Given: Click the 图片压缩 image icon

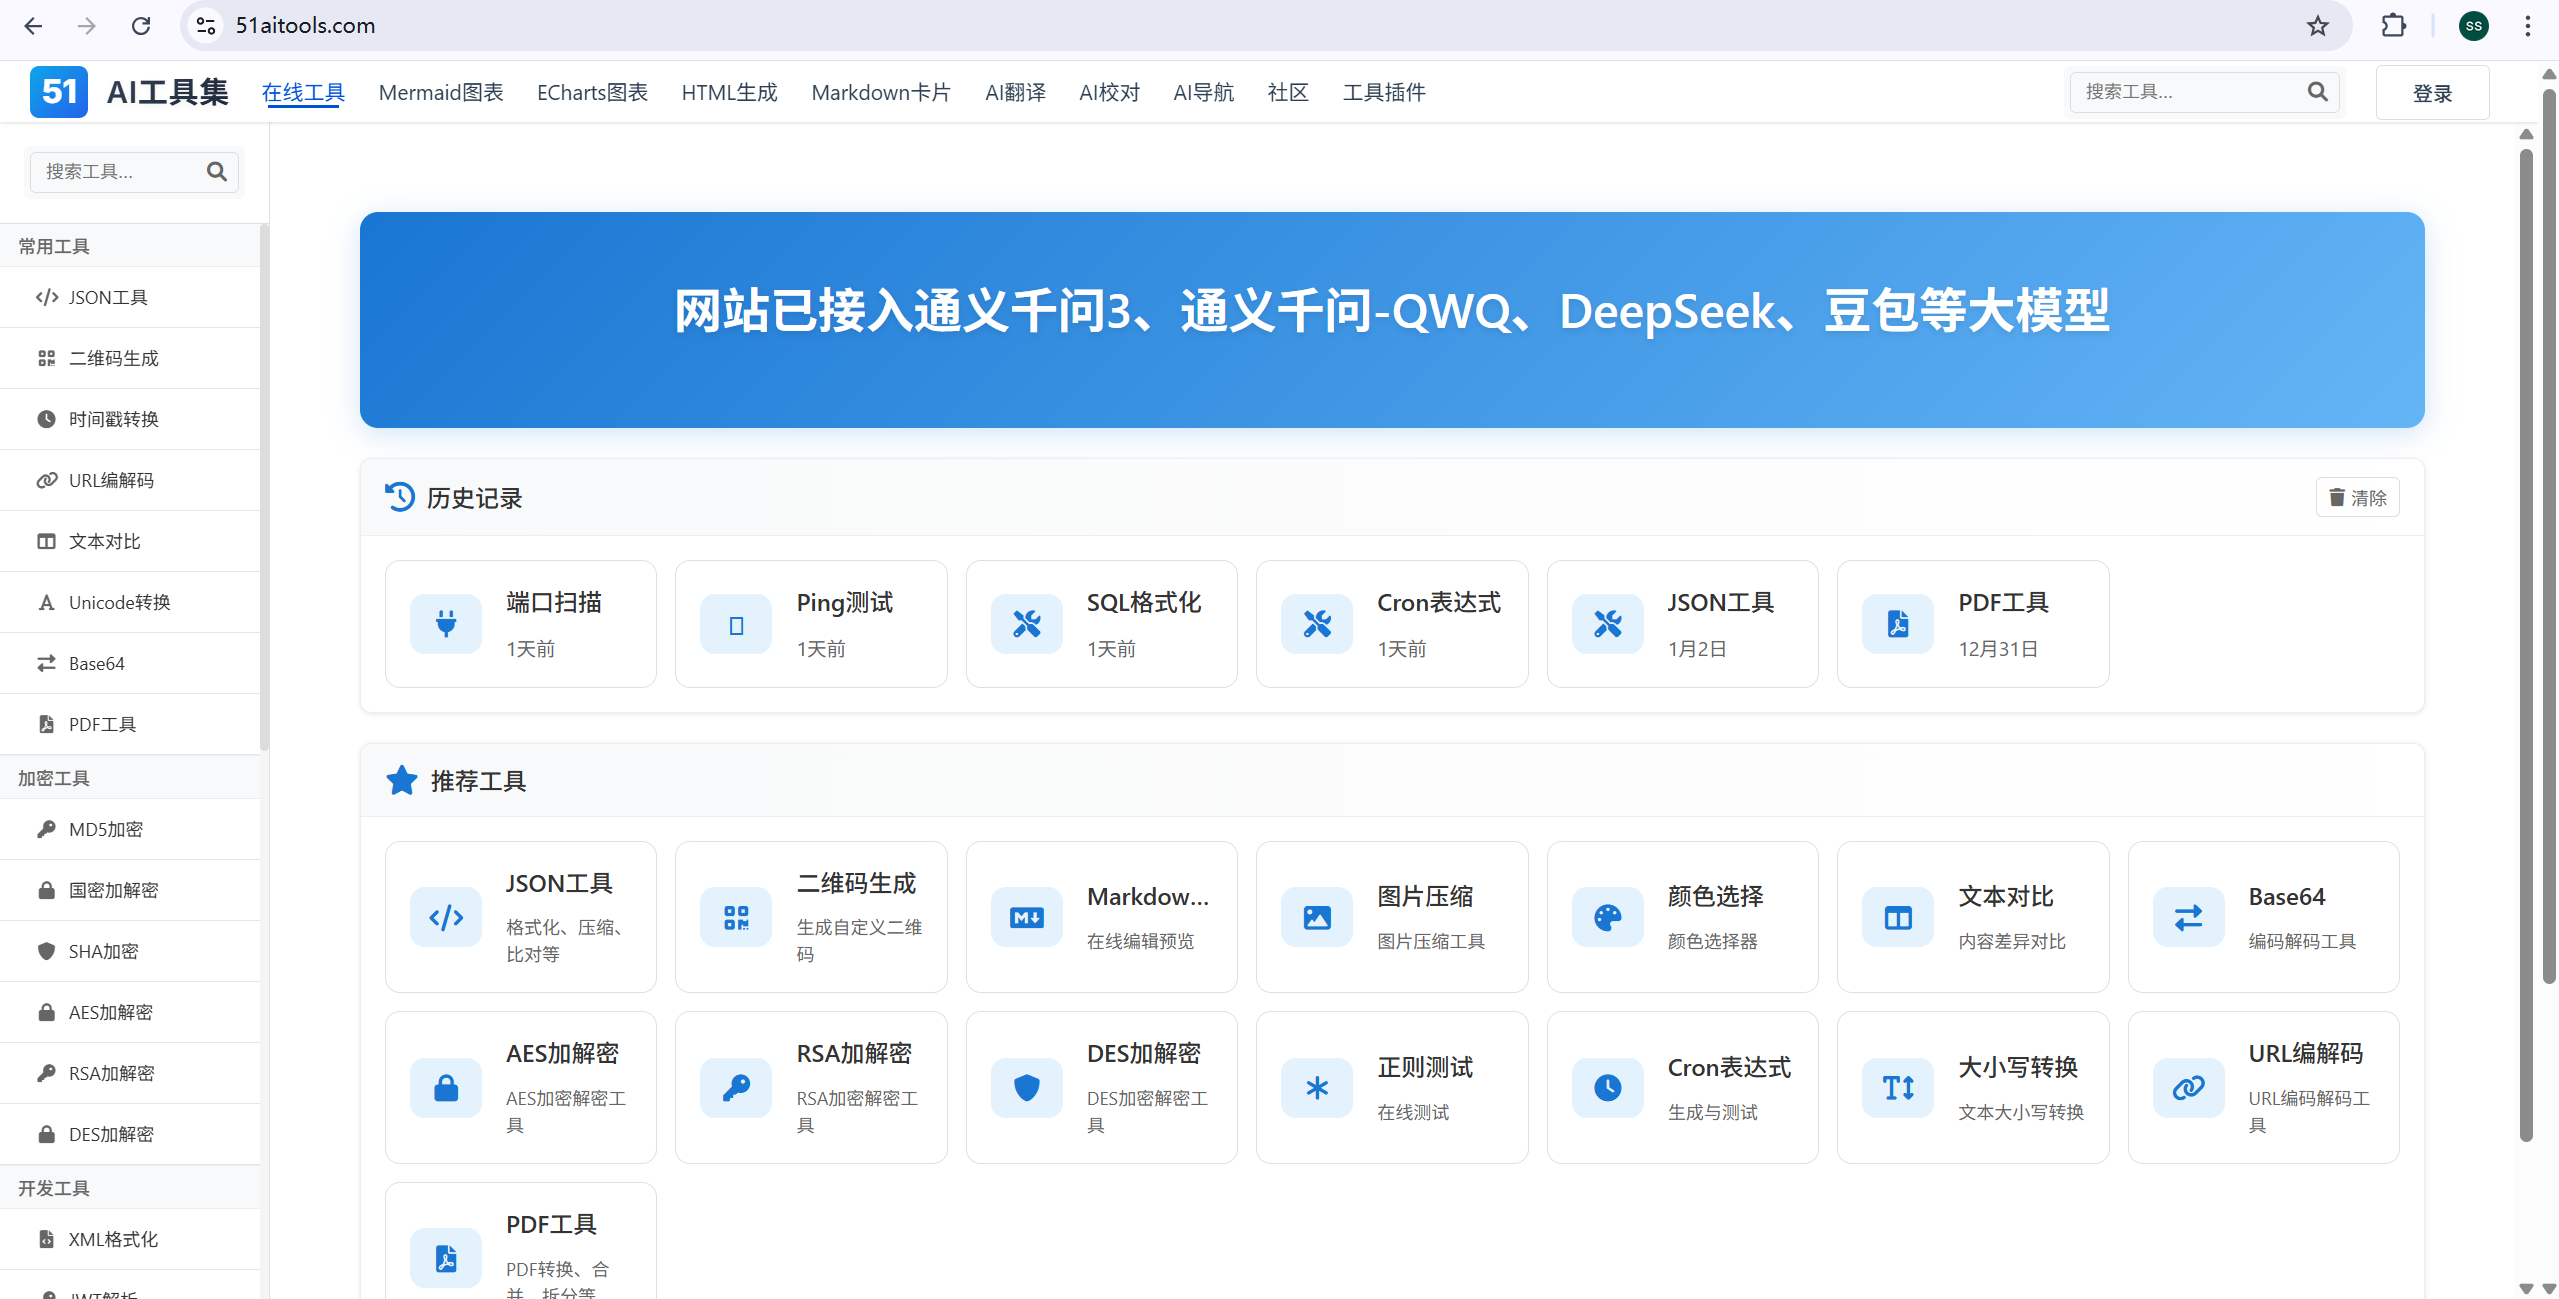Looking at the screenshot, I should point(1317,917).
